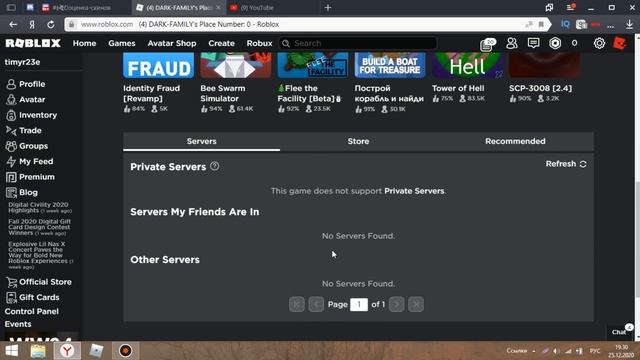Reload the browser page
Screen dimensions: 640x360
coord(51,24)
